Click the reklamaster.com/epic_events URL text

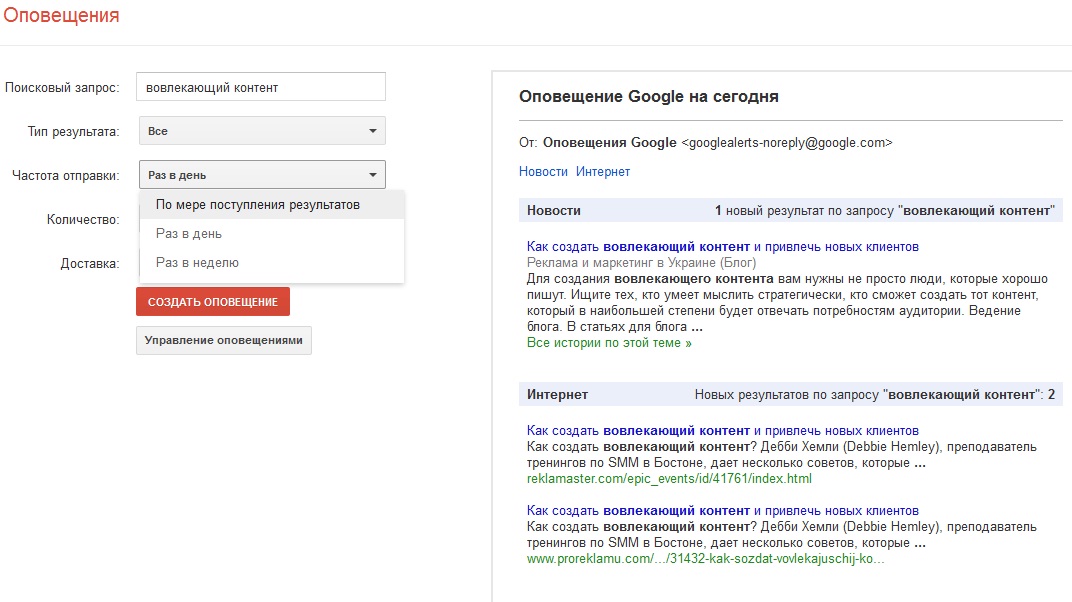669,478
